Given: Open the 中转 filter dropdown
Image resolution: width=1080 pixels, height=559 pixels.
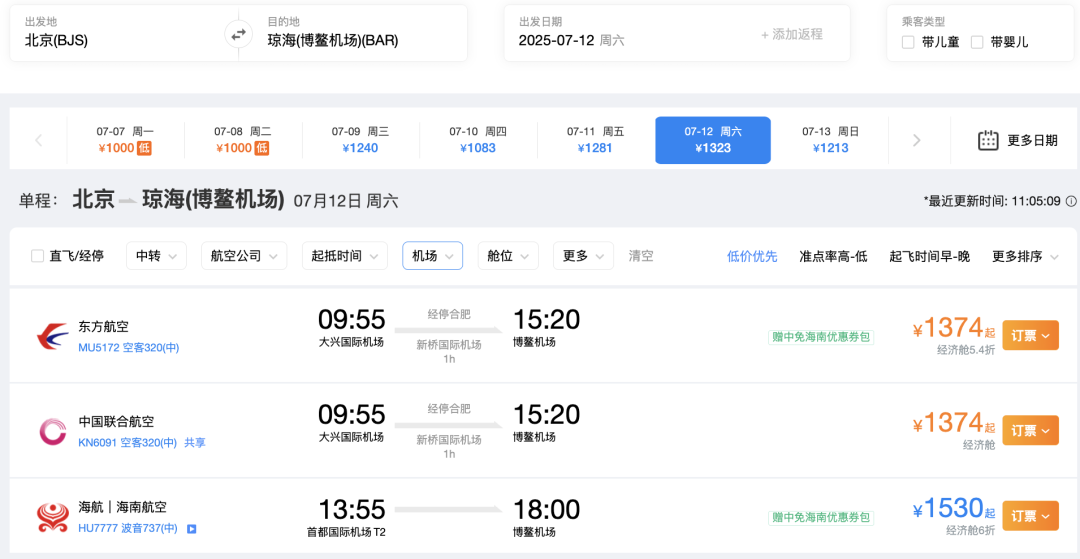Looking at the screenshot, I should coord(156,256).
